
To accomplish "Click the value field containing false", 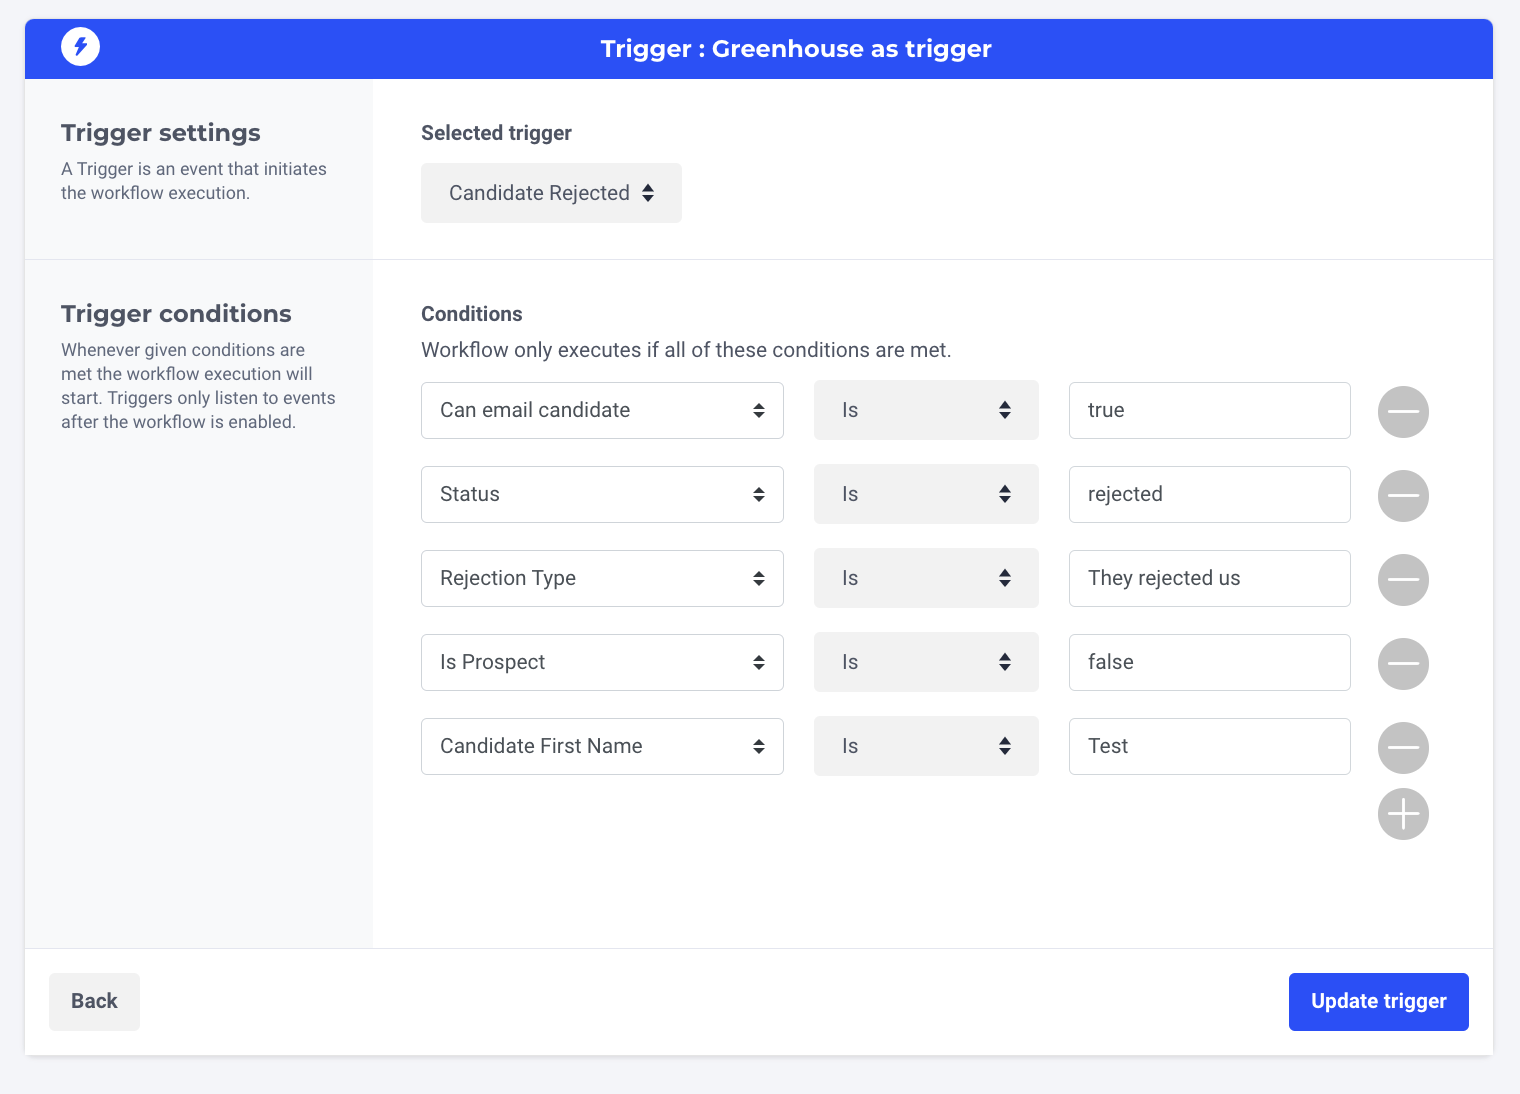I will tap(1210, 662).
